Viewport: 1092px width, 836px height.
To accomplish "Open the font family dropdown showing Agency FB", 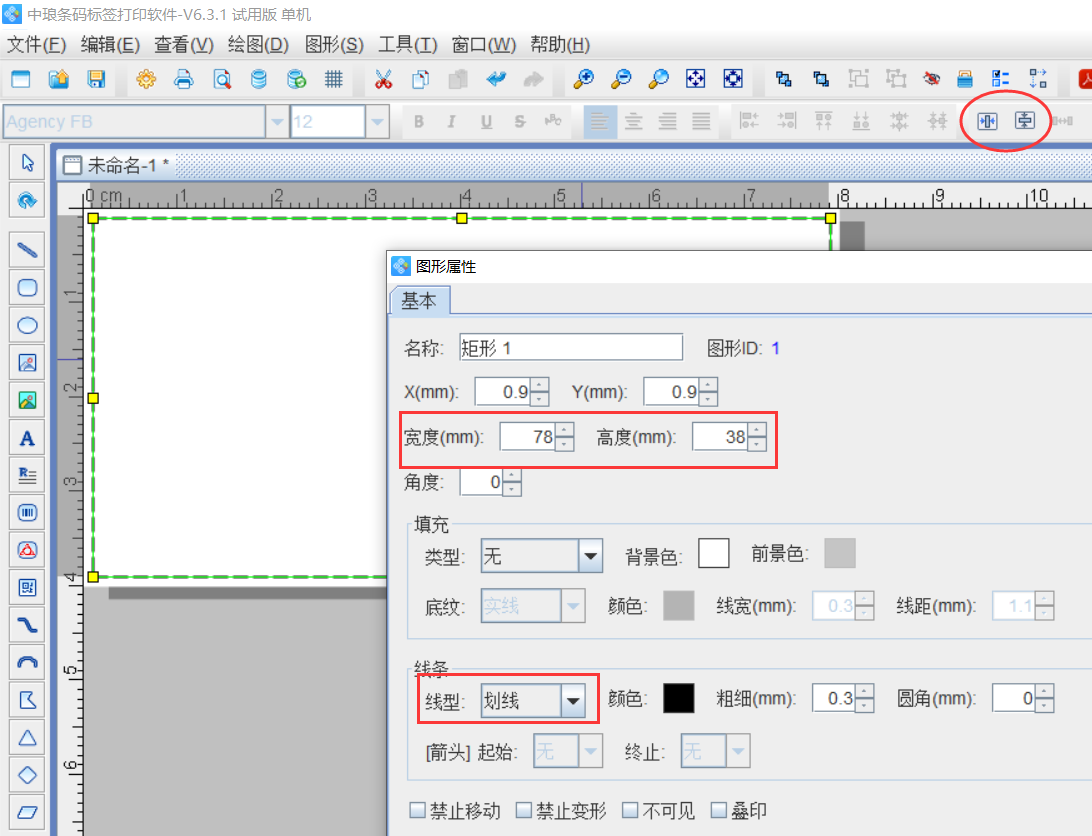I will pyautogui.click(x=276, y=120).
